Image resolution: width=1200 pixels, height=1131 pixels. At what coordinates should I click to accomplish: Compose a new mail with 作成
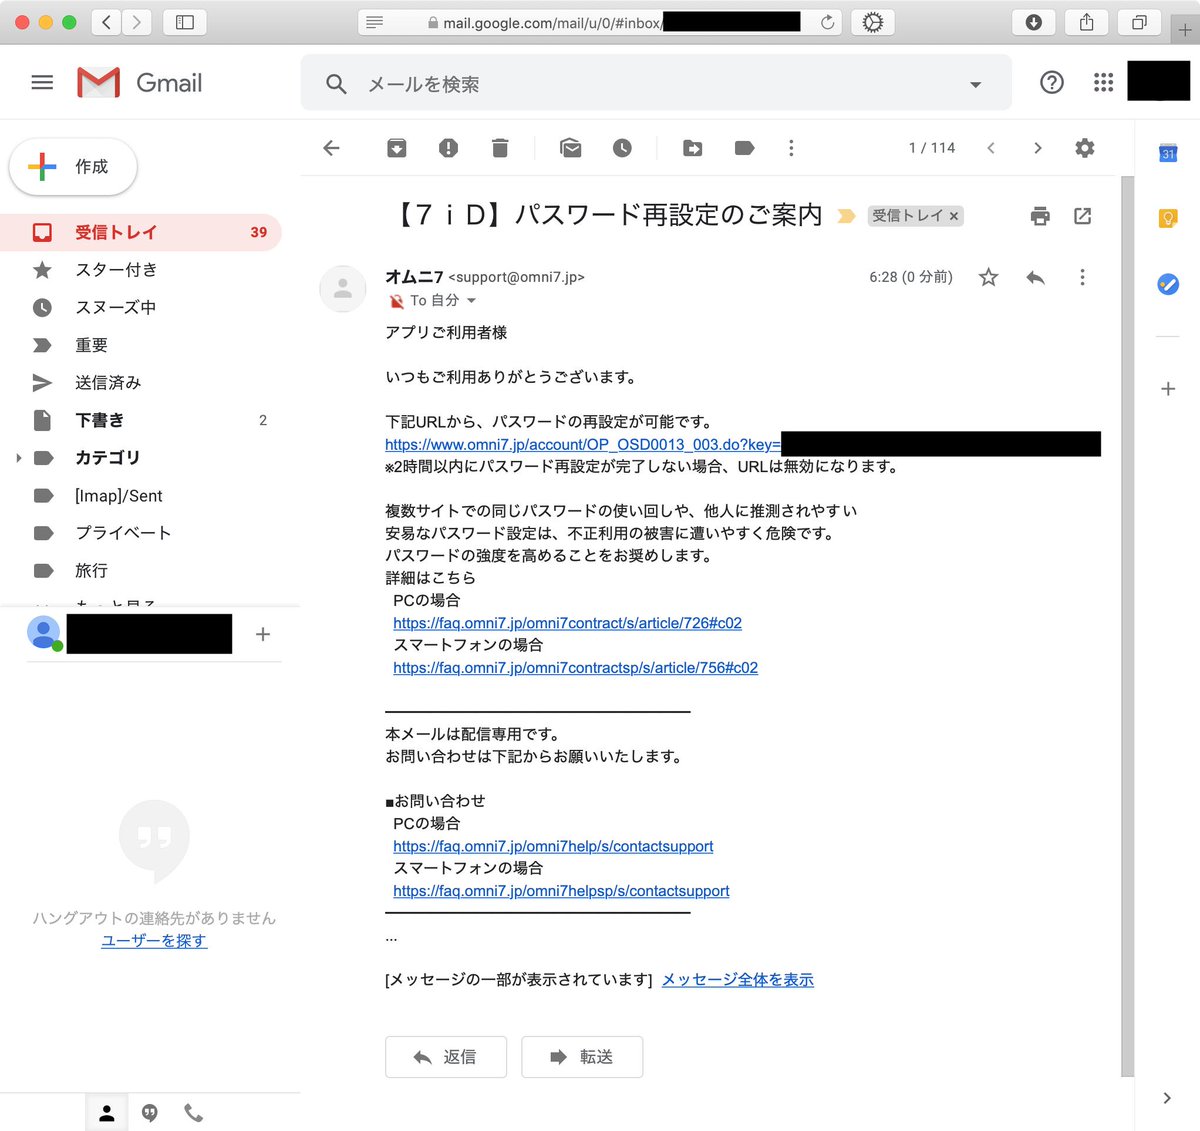tap(73, 166)
